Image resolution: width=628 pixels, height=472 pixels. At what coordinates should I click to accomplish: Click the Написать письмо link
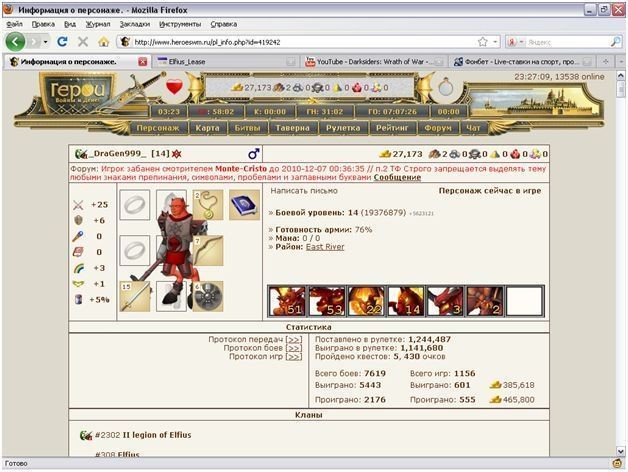(x=304, y=191)
